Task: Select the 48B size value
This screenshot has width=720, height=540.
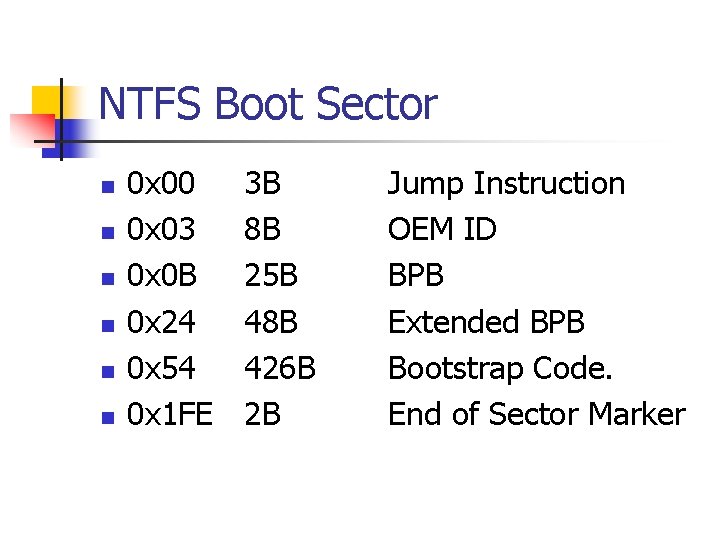Action: click(x=272, y=322)
